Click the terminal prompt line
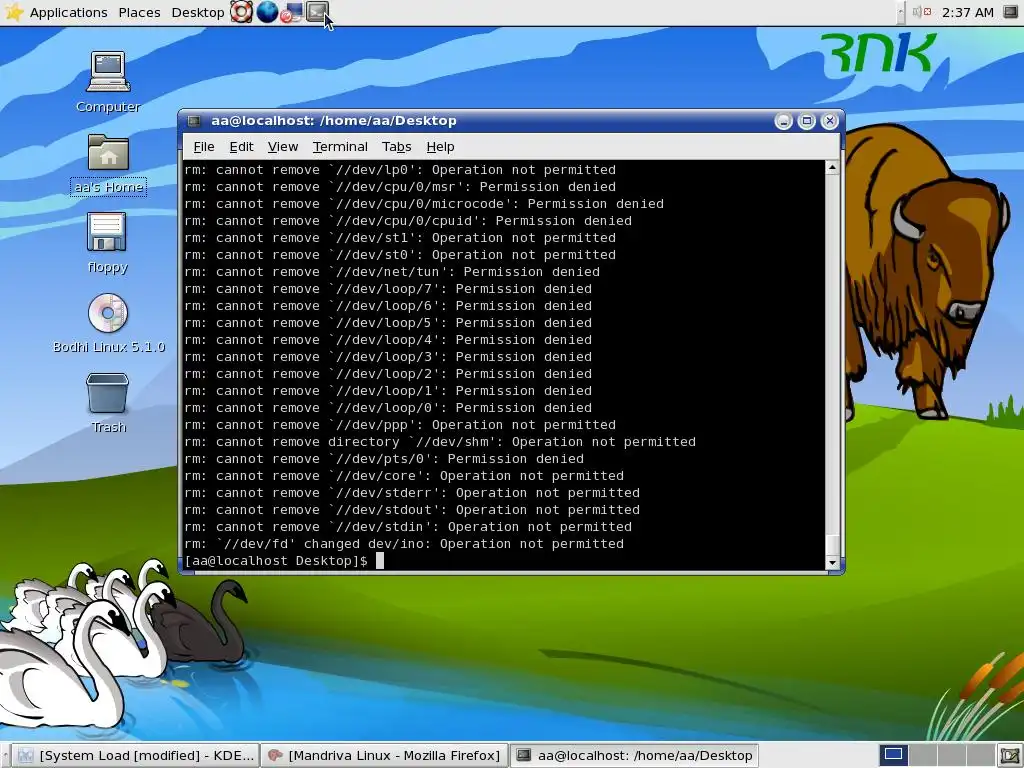Image resolution: width=1024 pixels, height=768 pixels. 284,561
